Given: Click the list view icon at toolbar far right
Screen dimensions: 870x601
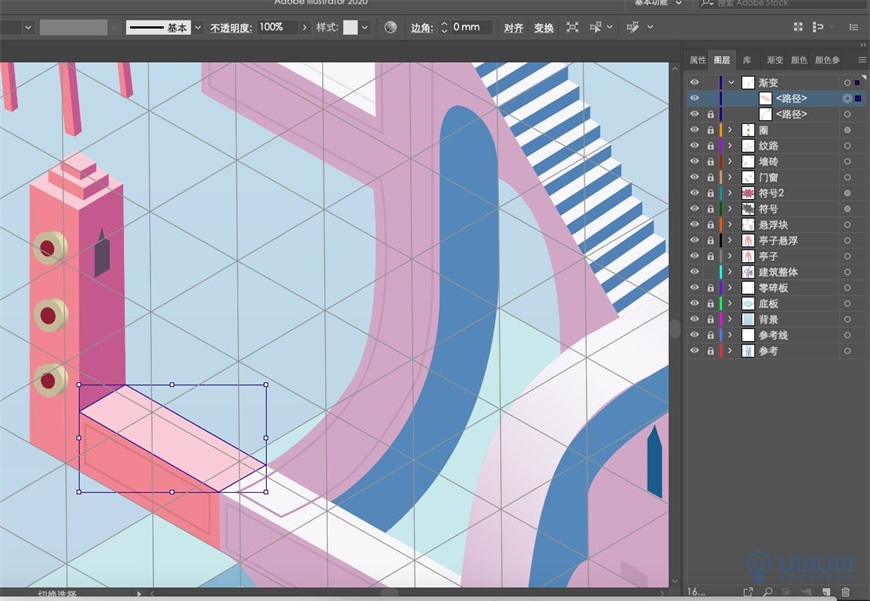Looking at the screenshot, I should pyautogui.click(x=855, y=27).
